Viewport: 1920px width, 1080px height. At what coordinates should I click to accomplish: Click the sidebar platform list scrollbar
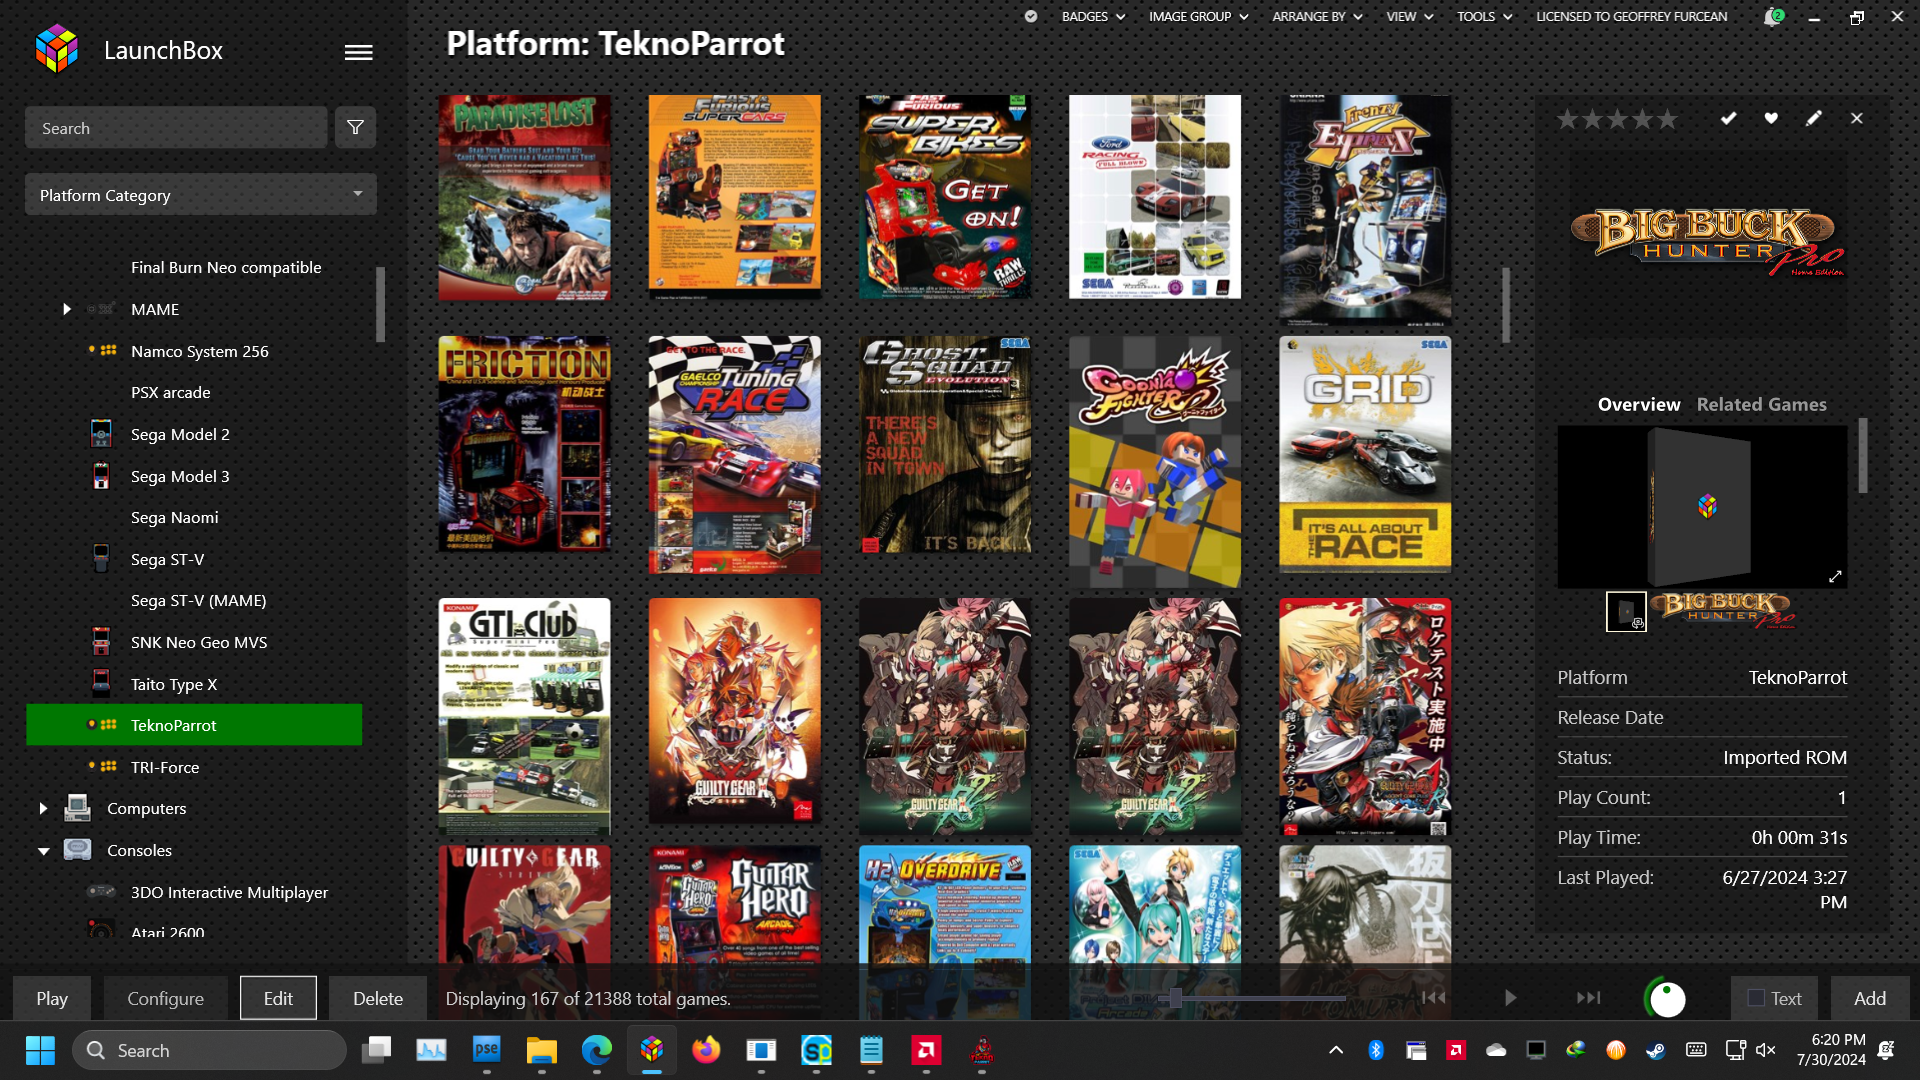tap(380, 304)
